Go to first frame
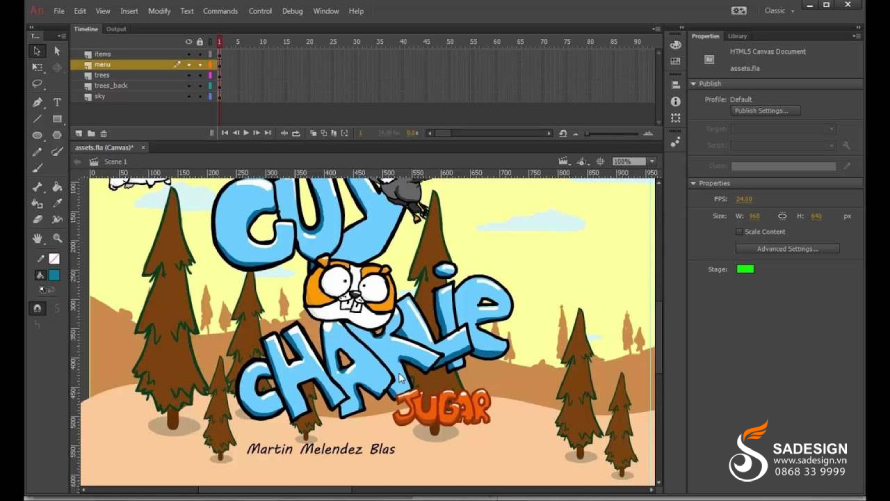 point(225,133)
